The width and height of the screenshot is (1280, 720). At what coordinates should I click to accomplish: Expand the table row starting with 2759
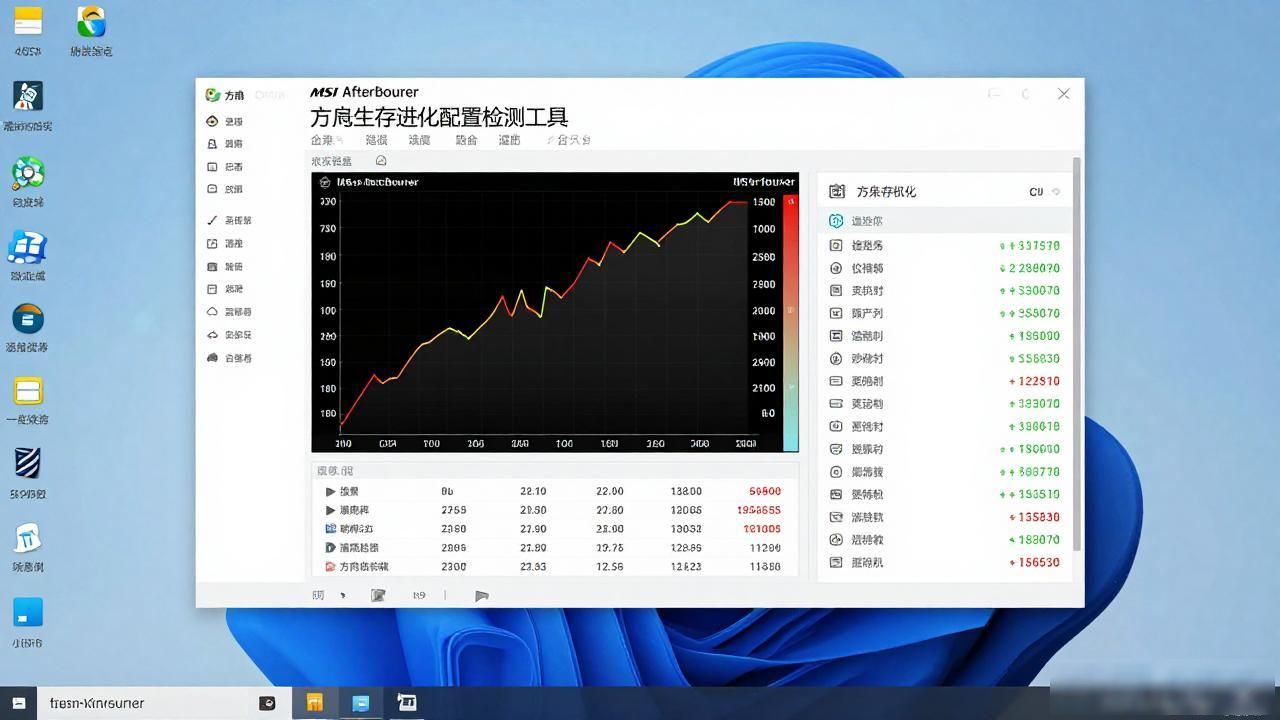pos(331,510)
